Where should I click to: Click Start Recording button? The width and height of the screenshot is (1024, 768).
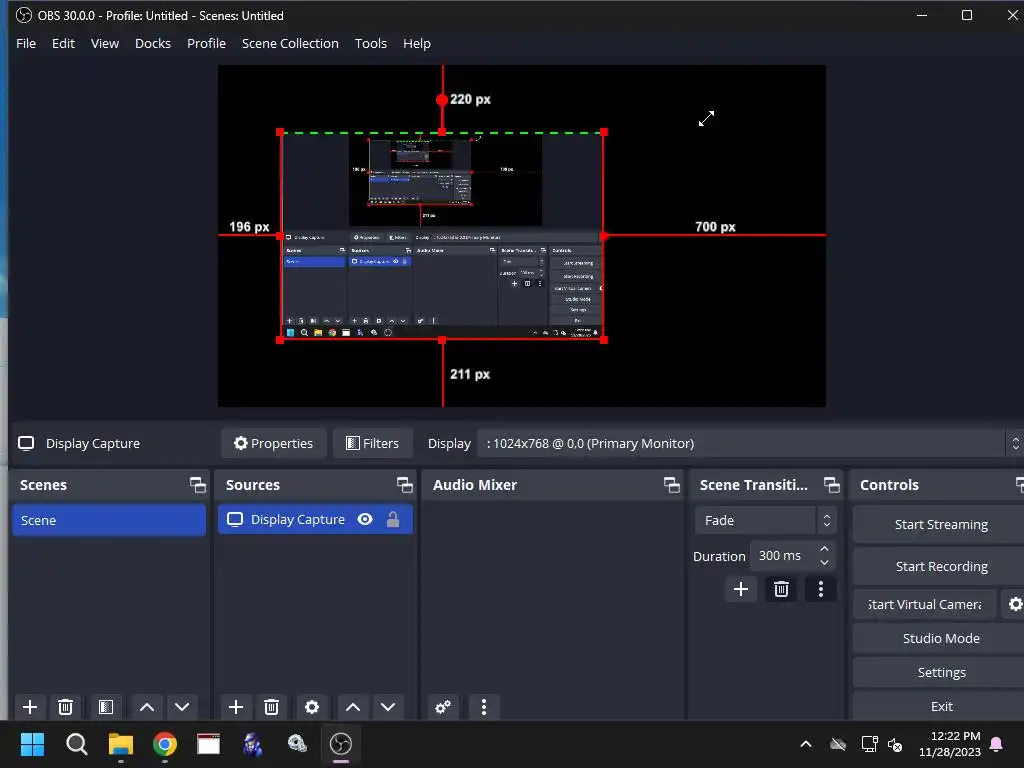pos(940,566)
